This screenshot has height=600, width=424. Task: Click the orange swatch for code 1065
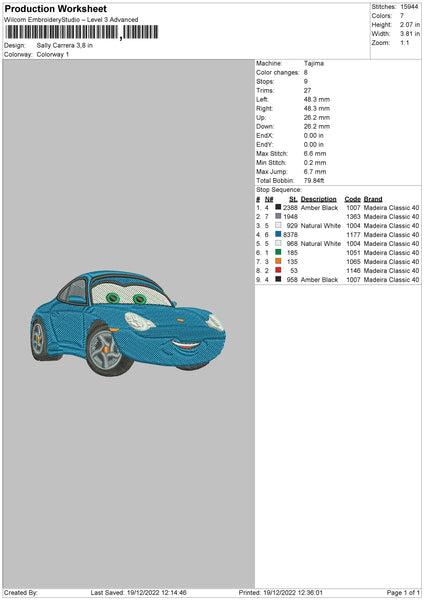click(278, 261)
